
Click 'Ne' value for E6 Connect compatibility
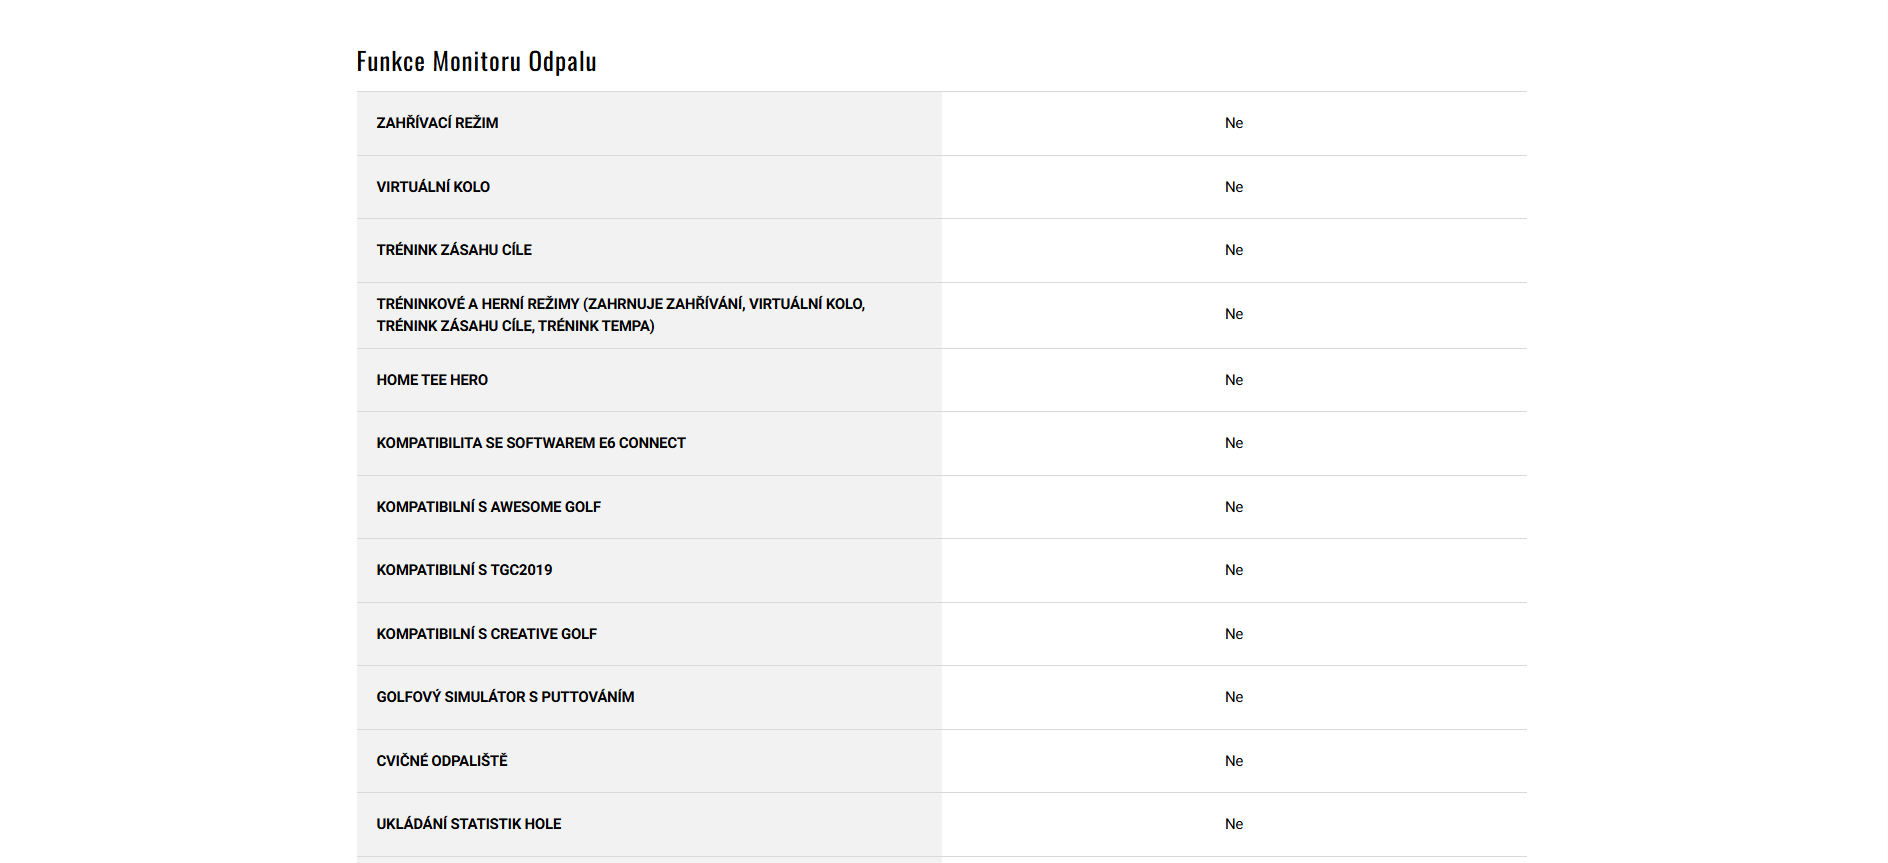click(x=1234, y=443)
